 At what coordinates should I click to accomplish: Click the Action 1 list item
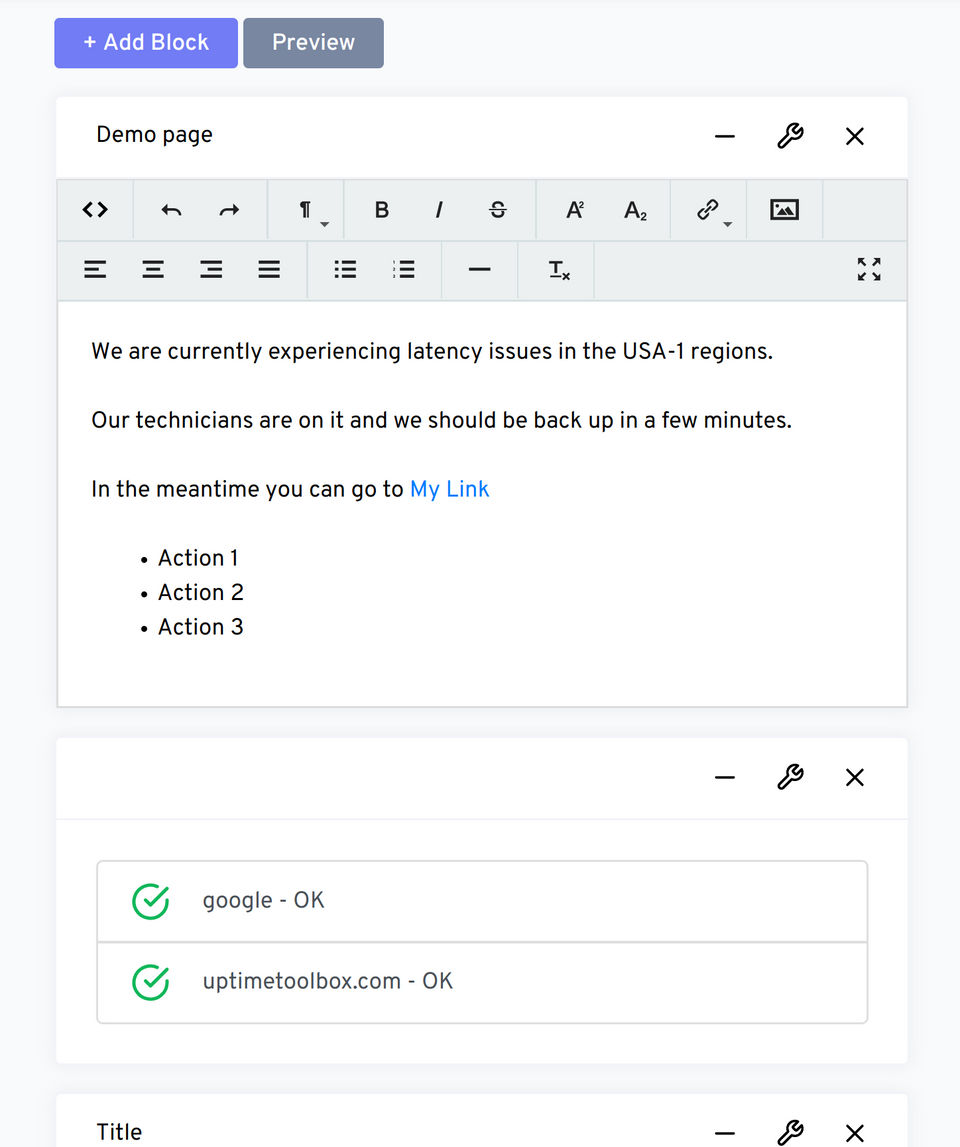pos(198,558)
